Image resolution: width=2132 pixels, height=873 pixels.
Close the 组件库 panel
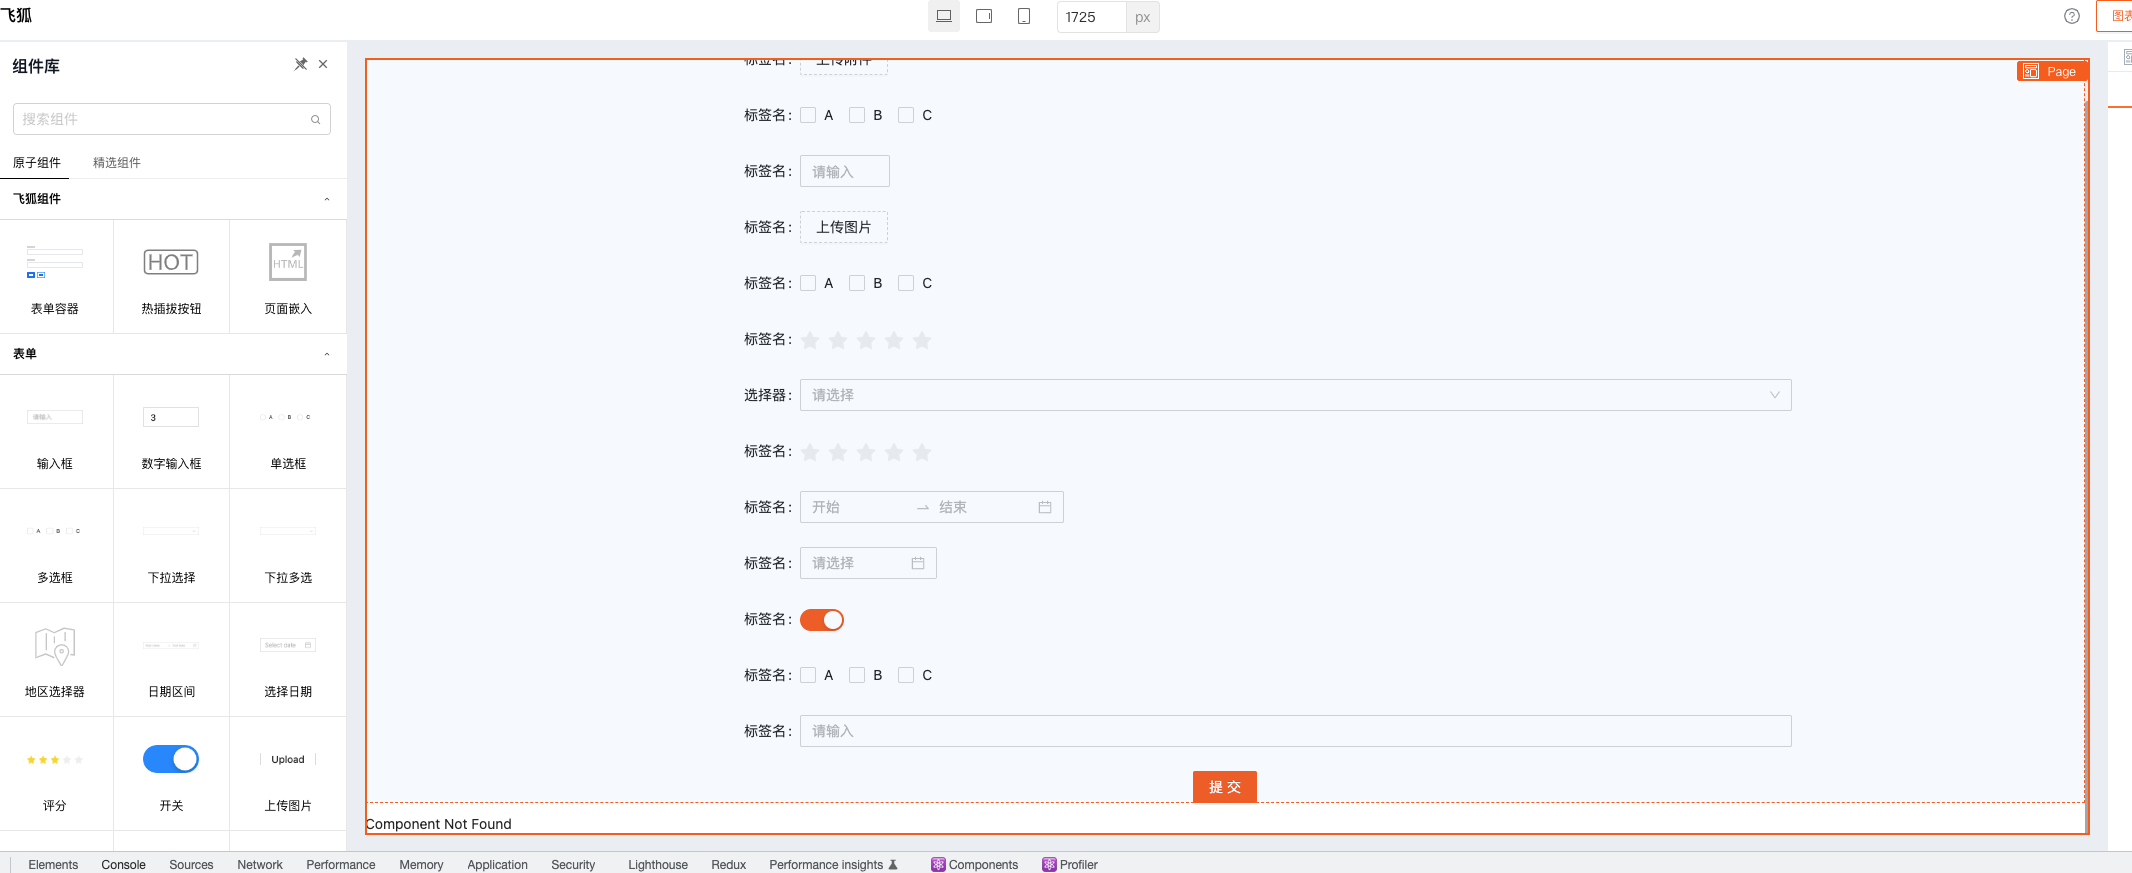(x=323, y=64)
